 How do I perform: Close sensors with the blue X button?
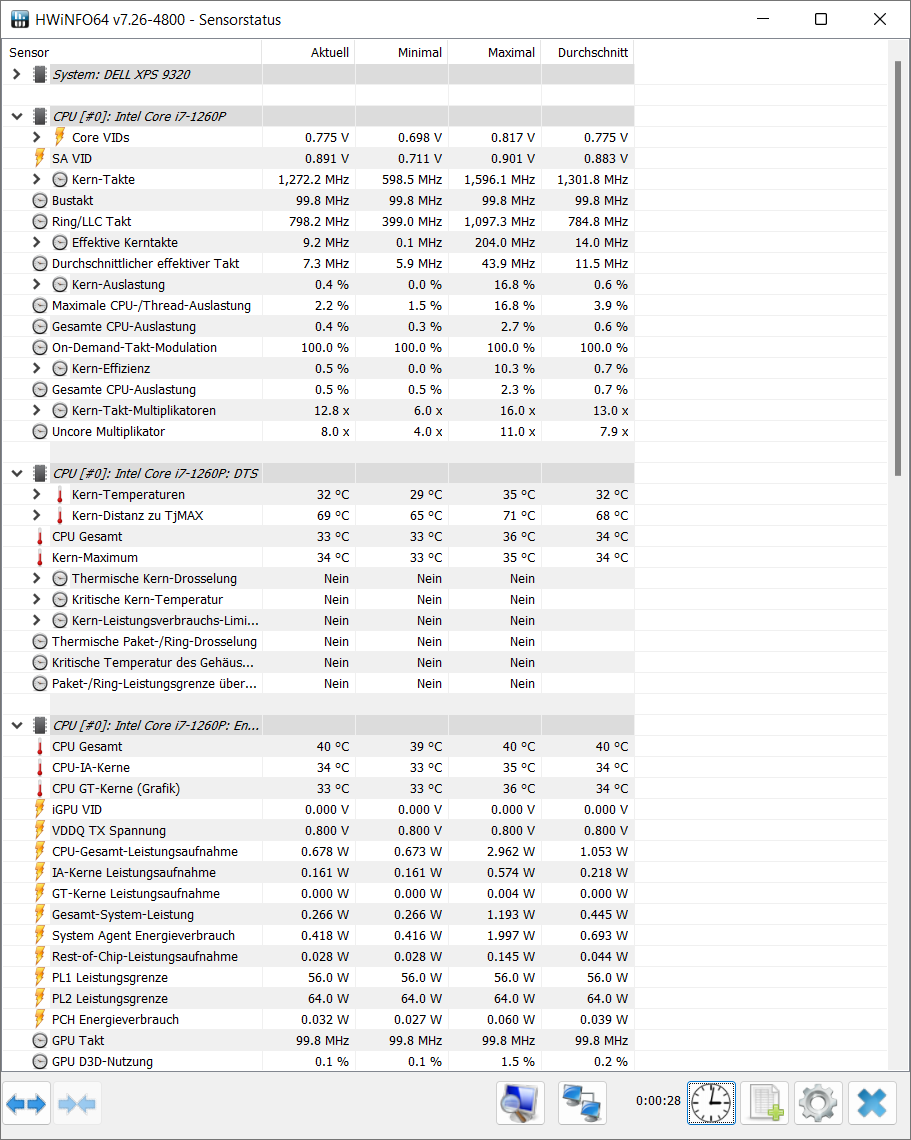click(x=872, y=1103)
